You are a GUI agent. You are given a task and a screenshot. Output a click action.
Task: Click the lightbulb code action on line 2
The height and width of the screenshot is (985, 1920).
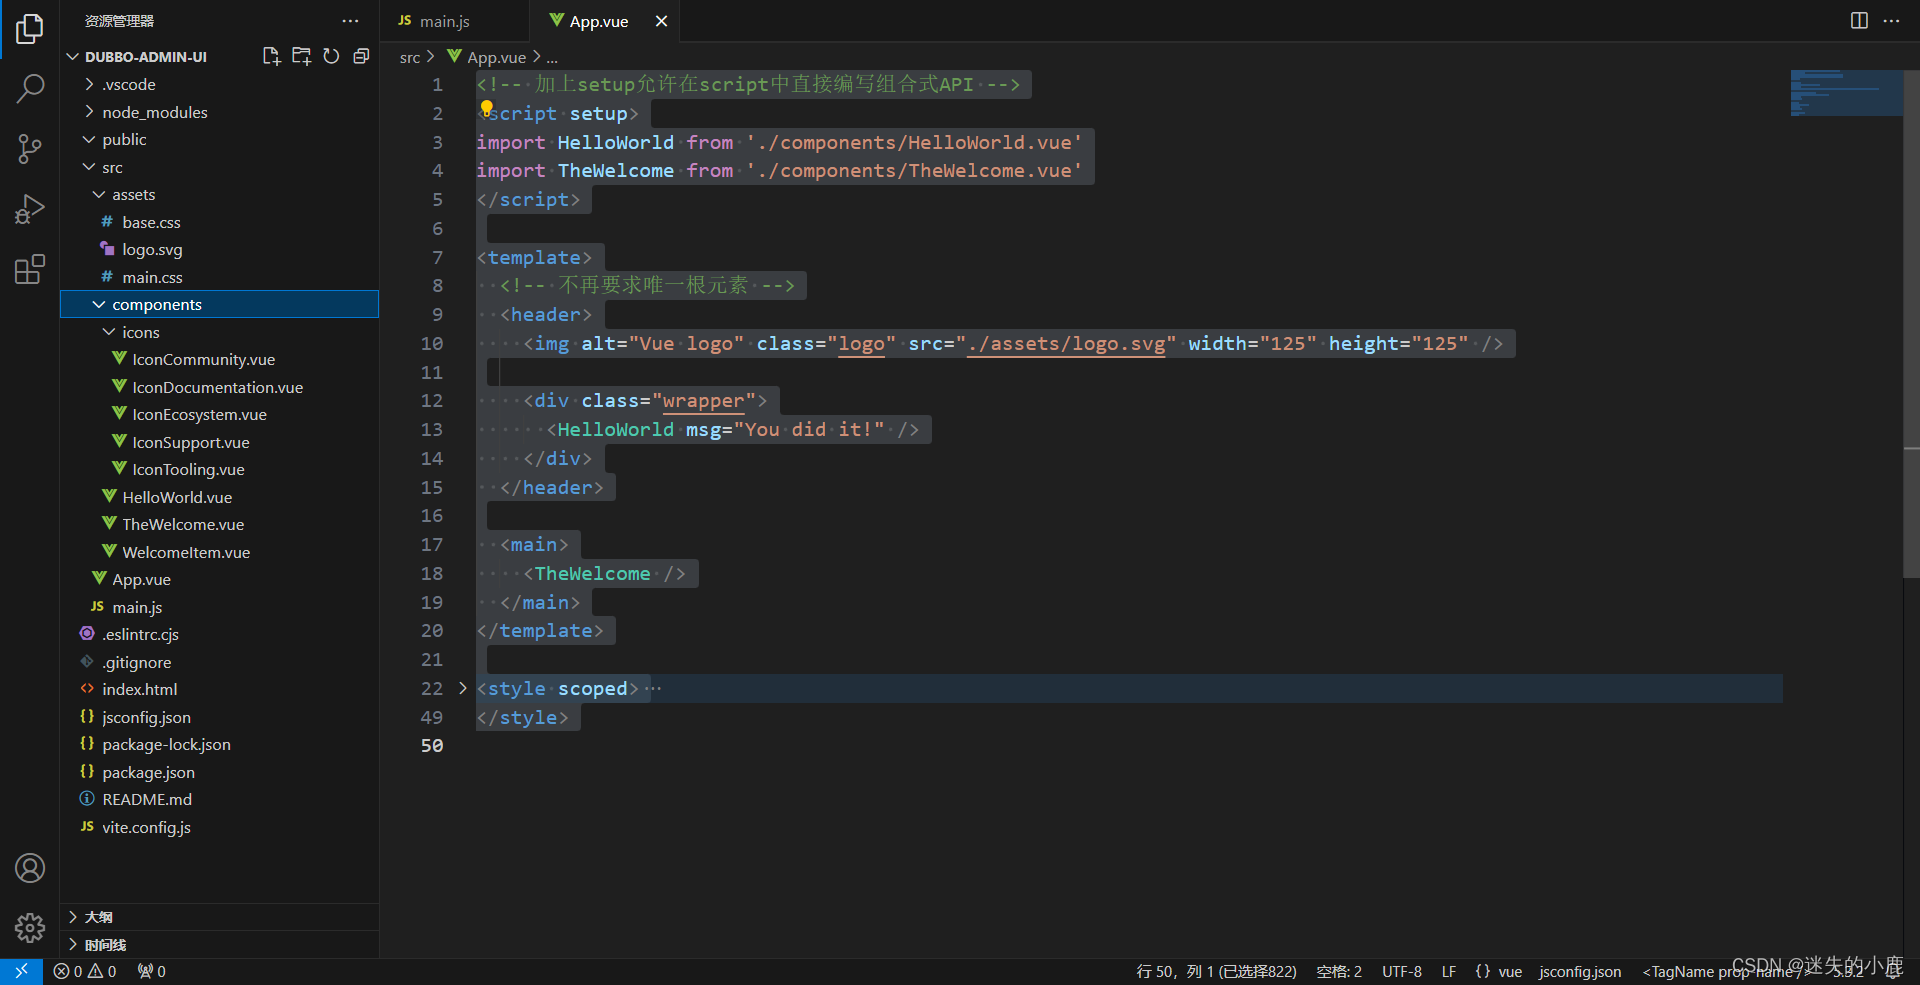(486, 107)
